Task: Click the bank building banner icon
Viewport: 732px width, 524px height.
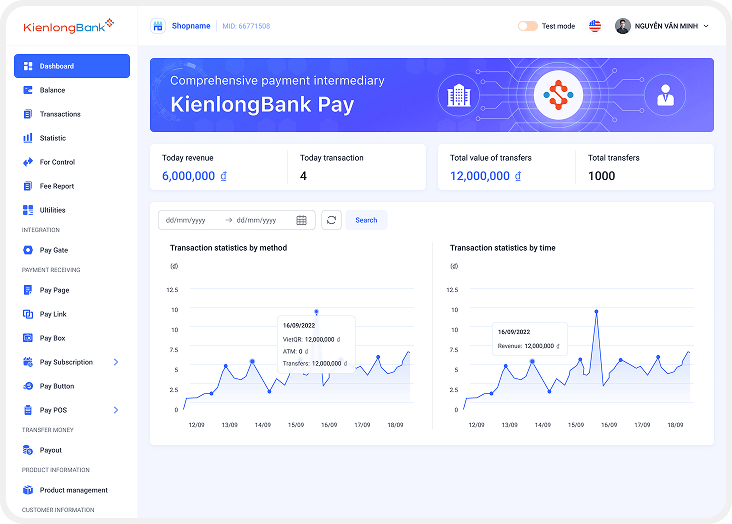Action: [459, 96]
